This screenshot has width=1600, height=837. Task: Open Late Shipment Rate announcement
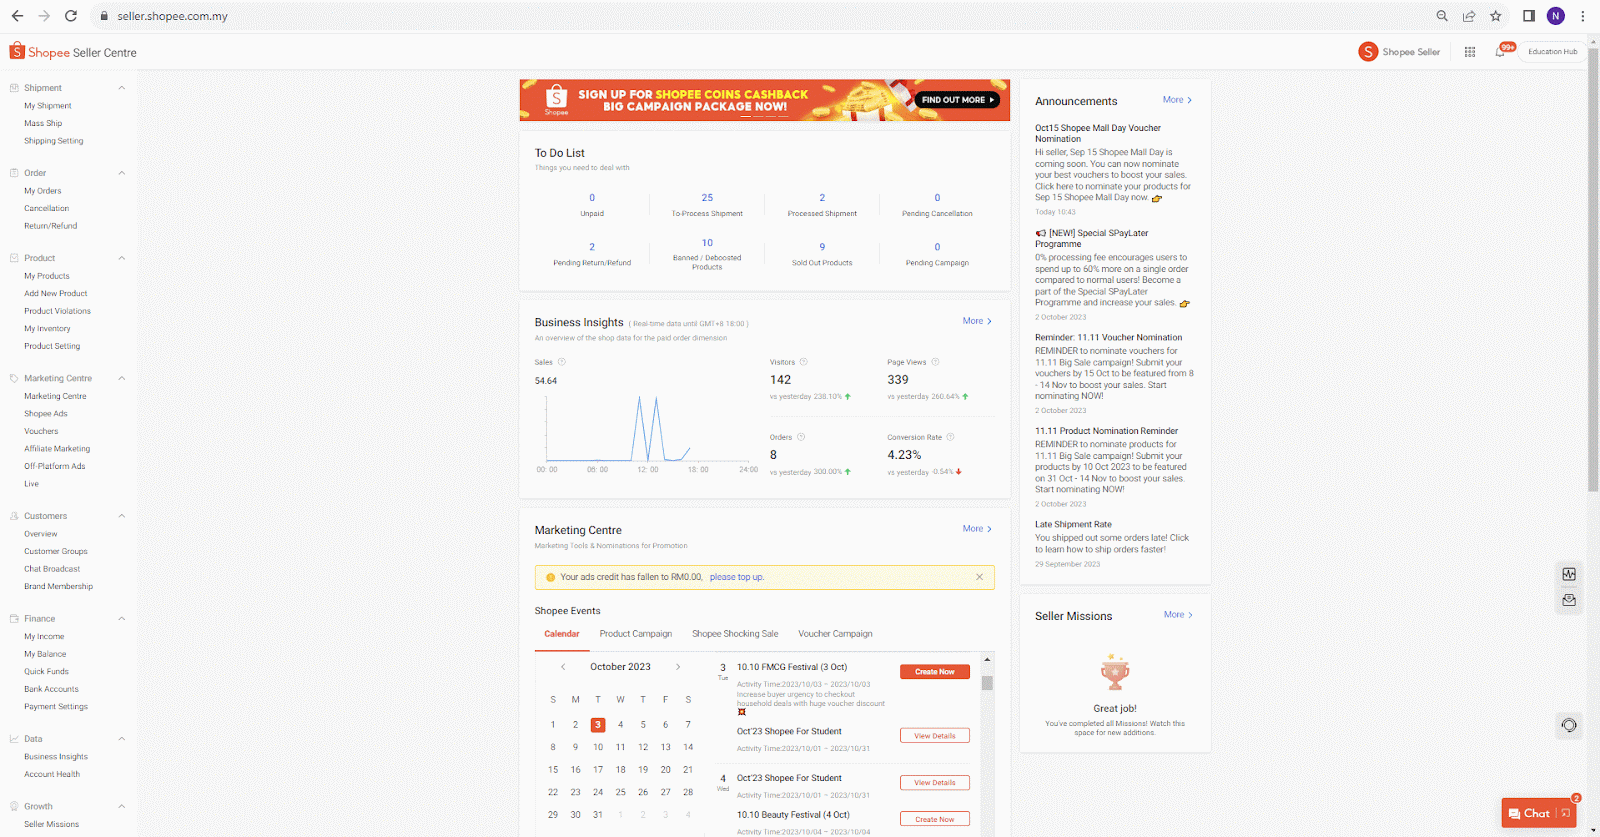pyautogui.click(x=1073, y=524)
